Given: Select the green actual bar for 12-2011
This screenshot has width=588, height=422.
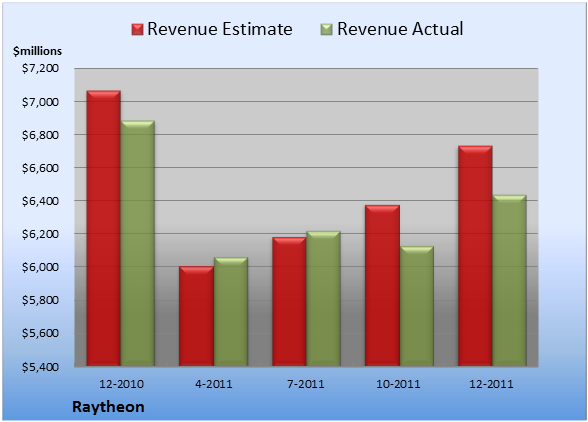Looking at the screenshot, I should point(509,281).
